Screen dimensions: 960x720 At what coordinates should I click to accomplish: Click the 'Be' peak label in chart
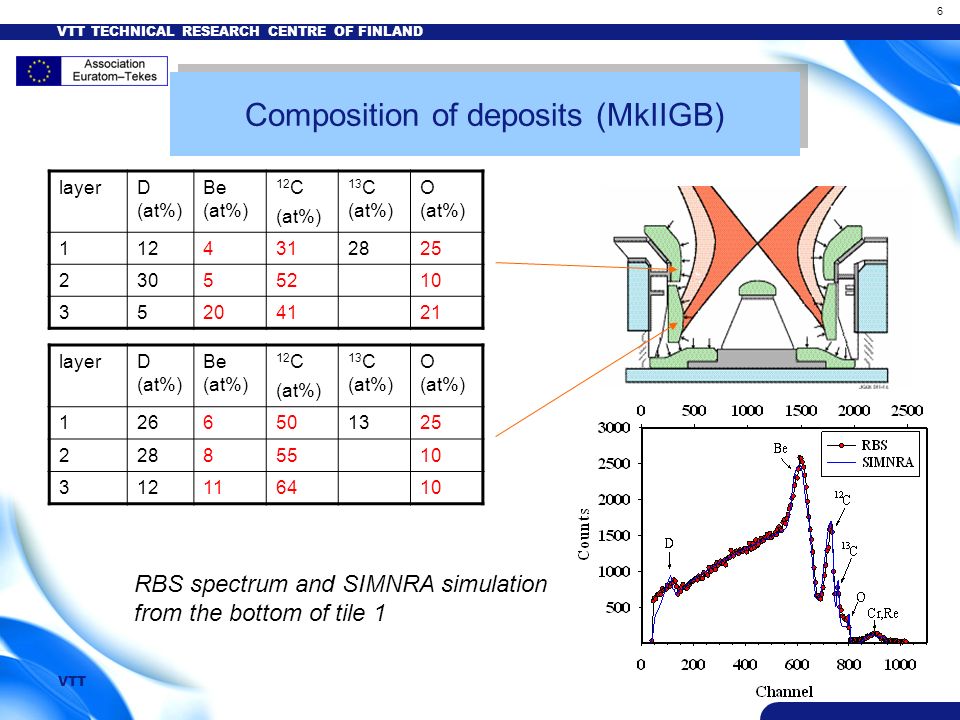point(781,448)
